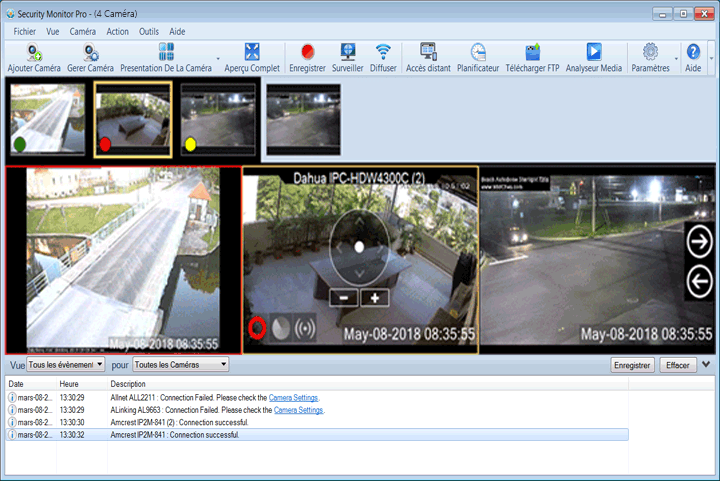Open Télécharger FTP settings
Viewport: 720px width, 481px height.
click(532, 53)
